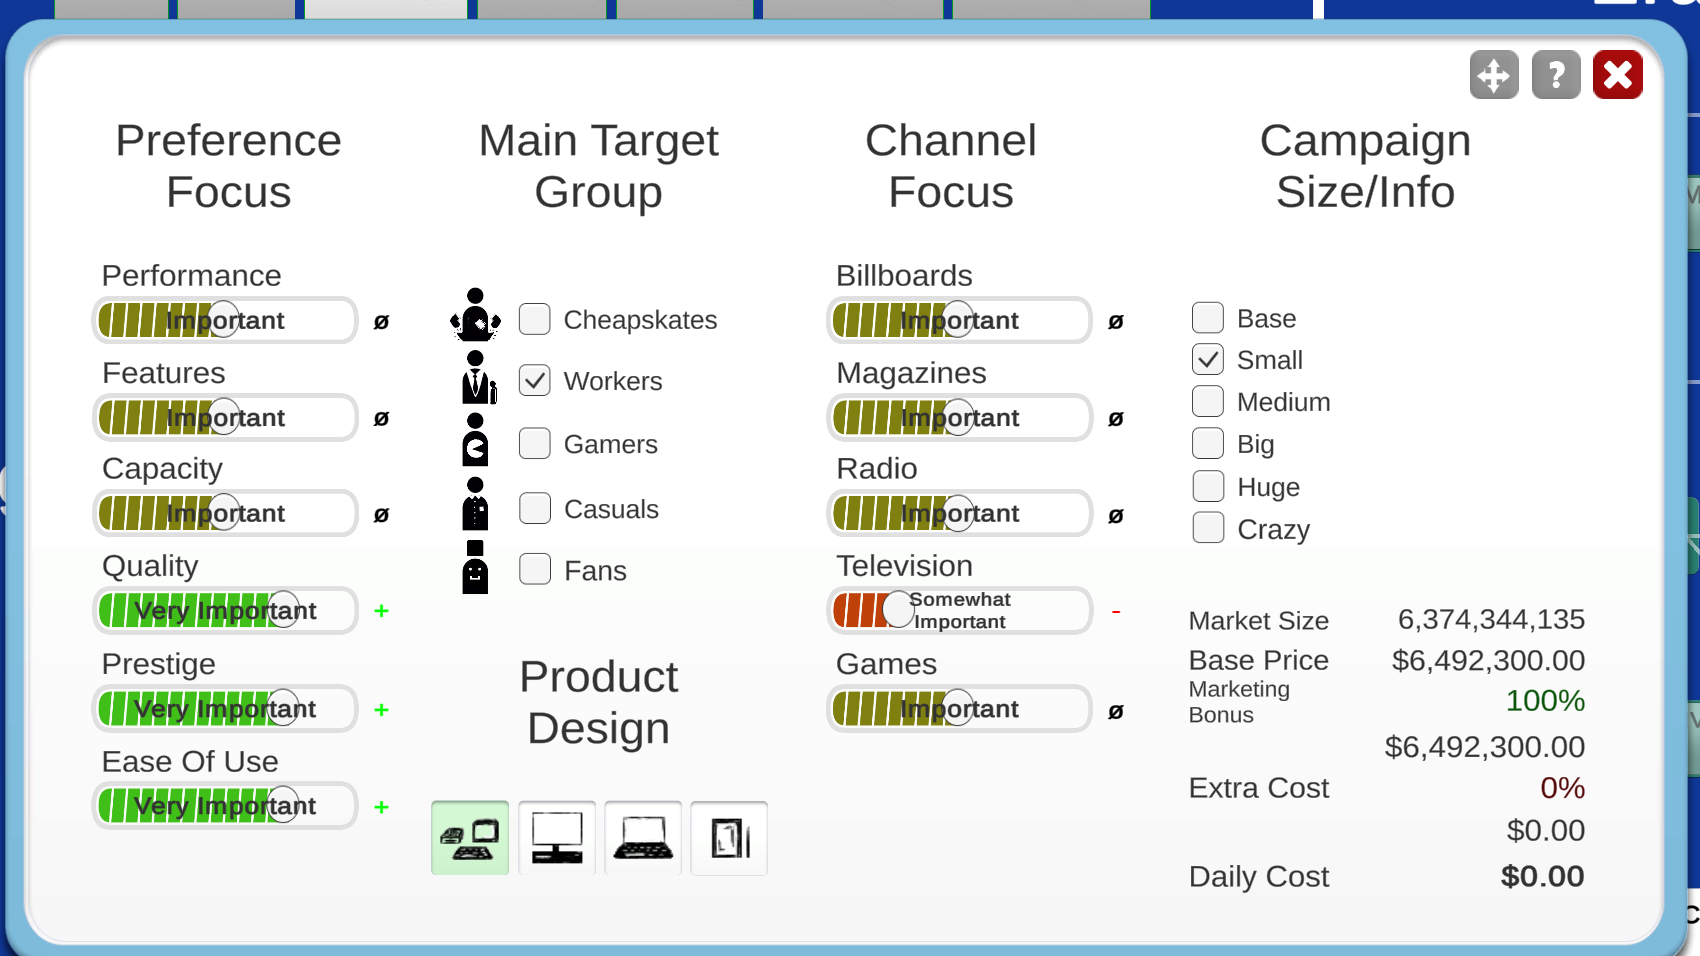Choose the desktop computer product design icon
This screenshot has height=956, width=1700.
(557, 838)
